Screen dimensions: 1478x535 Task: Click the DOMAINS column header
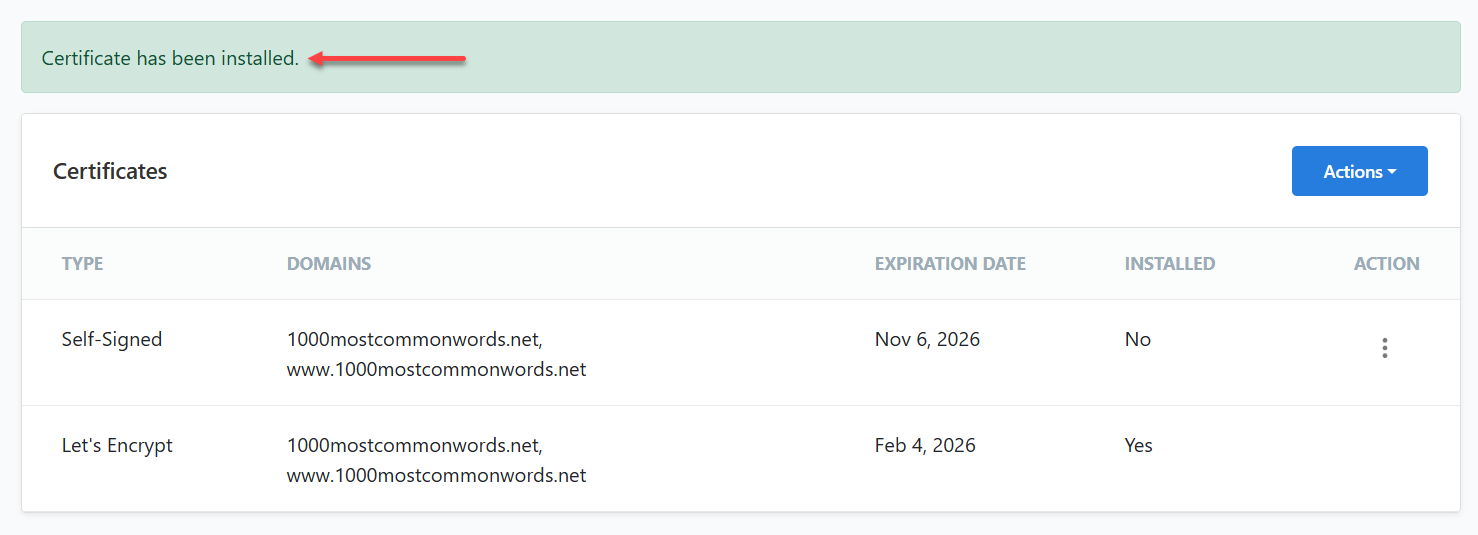pyautogui.click(x=328, y=264)
